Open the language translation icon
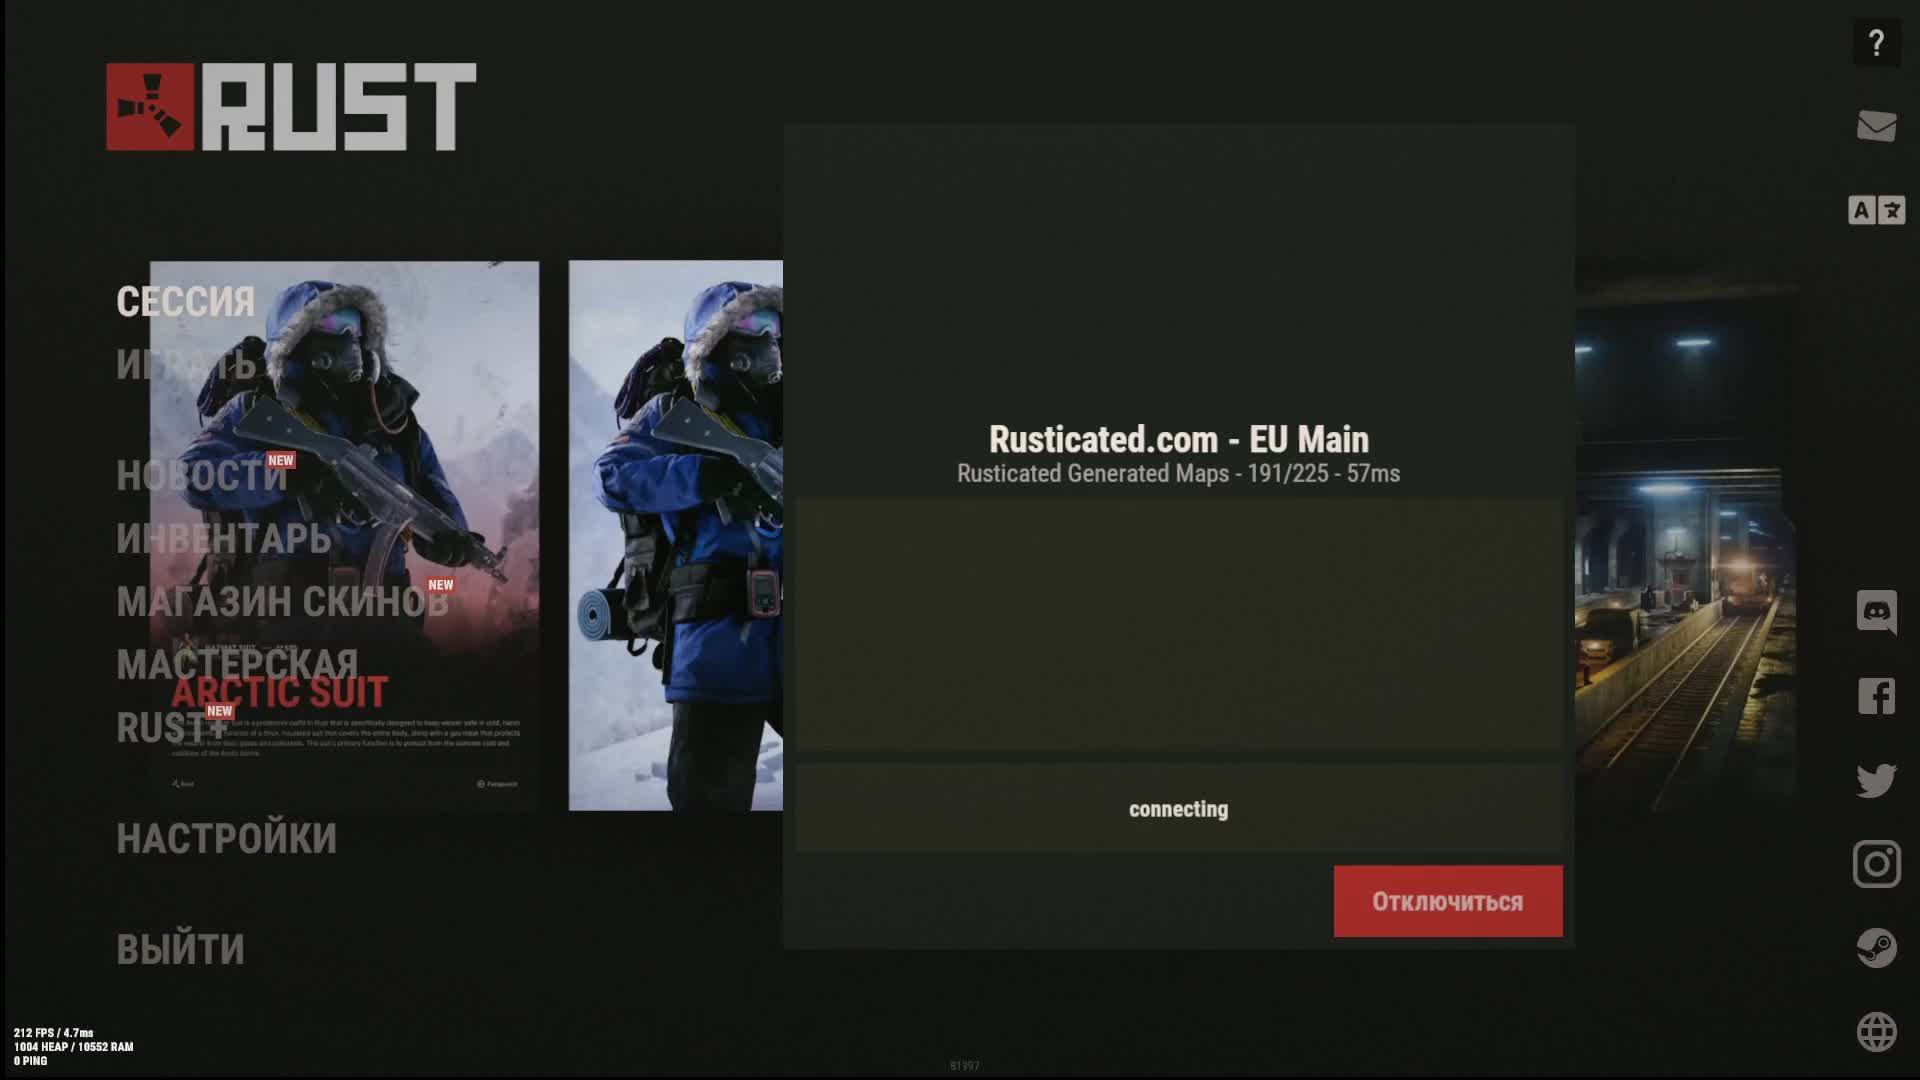Screen dimensions: 1920x1080 (1876, 210)
